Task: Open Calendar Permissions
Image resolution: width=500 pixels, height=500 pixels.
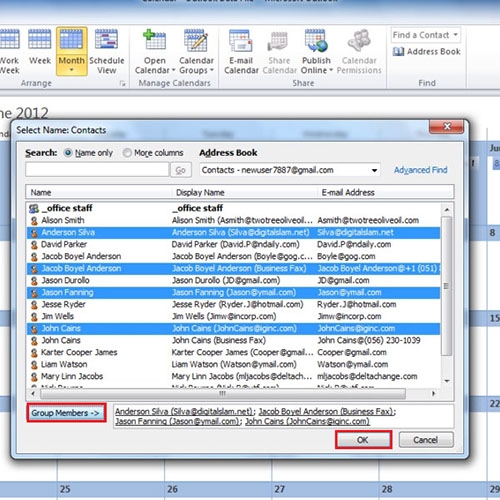Action: 359,51
